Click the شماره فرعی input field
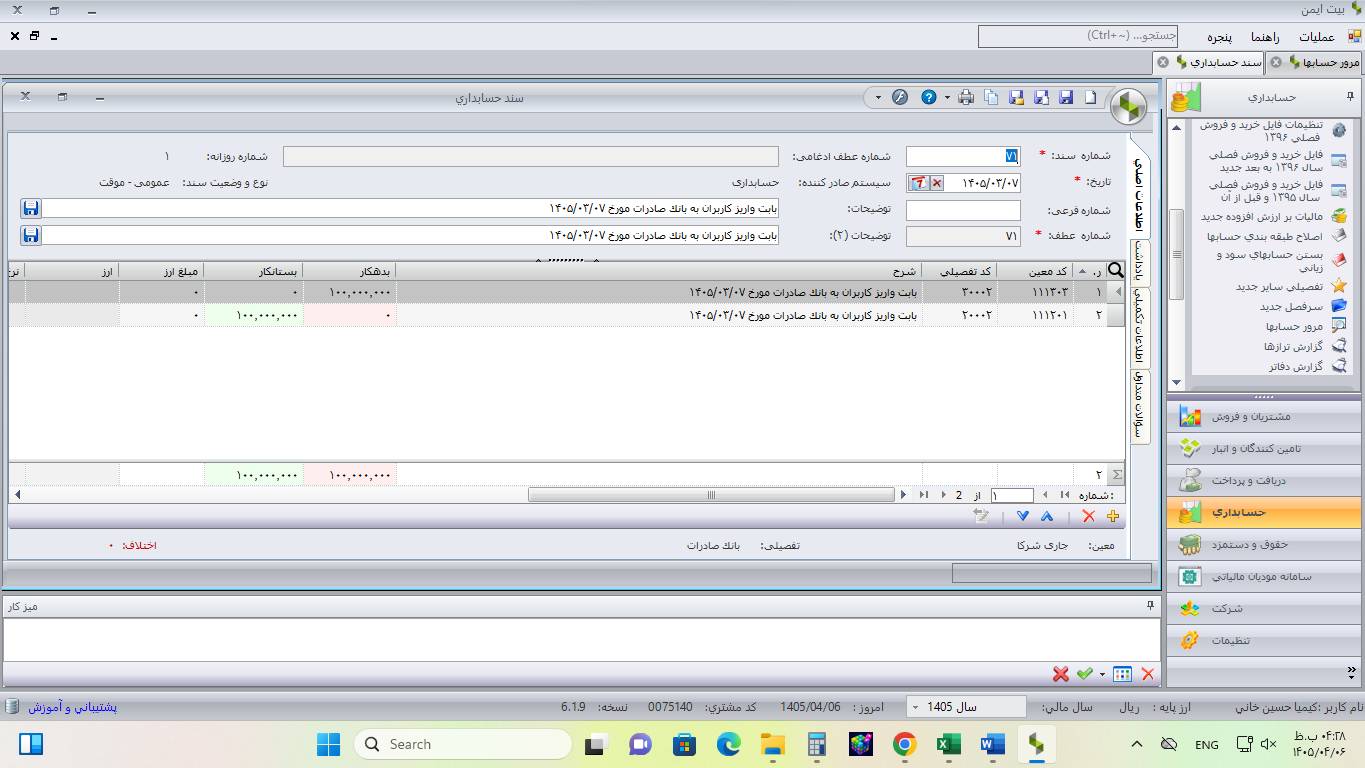The height and width of the screenshot is (768, 1365). (963, 210)
